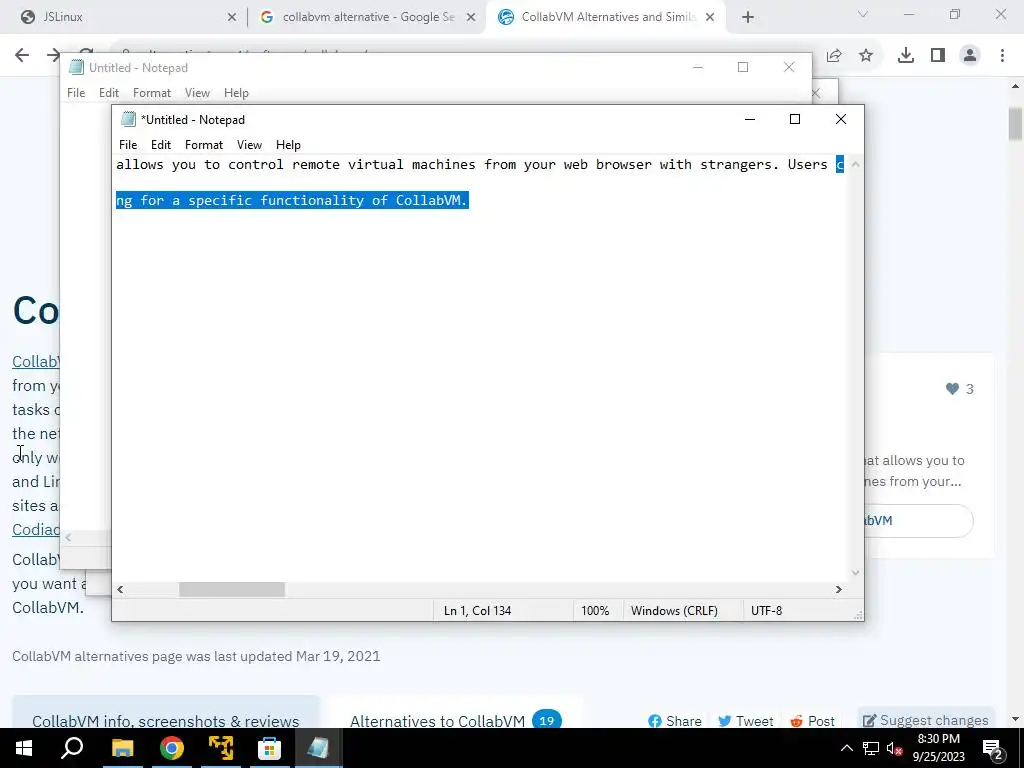1024x768 pixels.
Task: Click the background Notepad title bar icon
Action: [76, 67]
